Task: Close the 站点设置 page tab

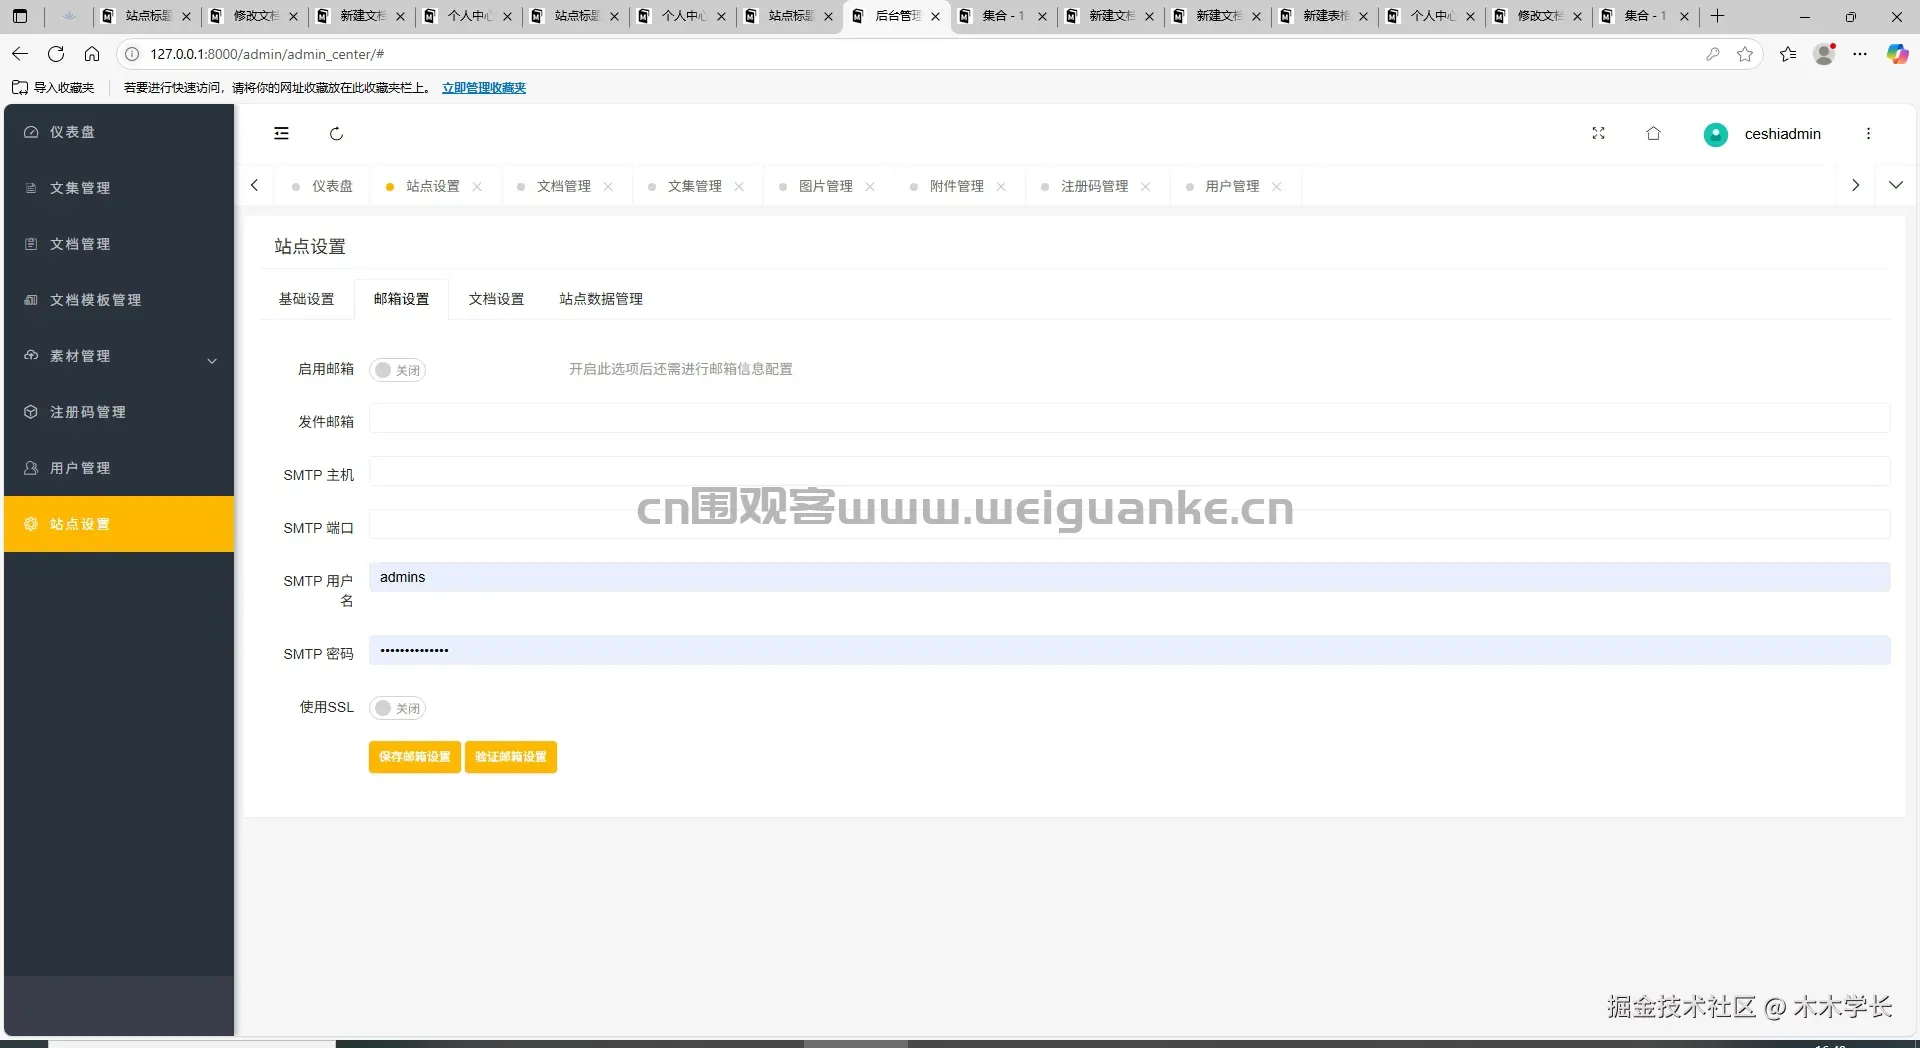Action: [x=477, y=187]
